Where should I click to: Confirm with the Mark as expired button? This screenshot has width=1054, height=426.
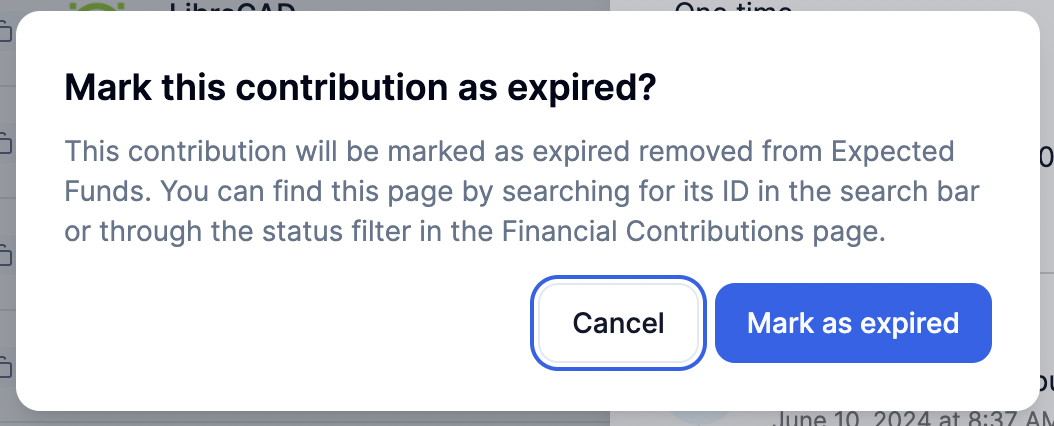point(853,323)
